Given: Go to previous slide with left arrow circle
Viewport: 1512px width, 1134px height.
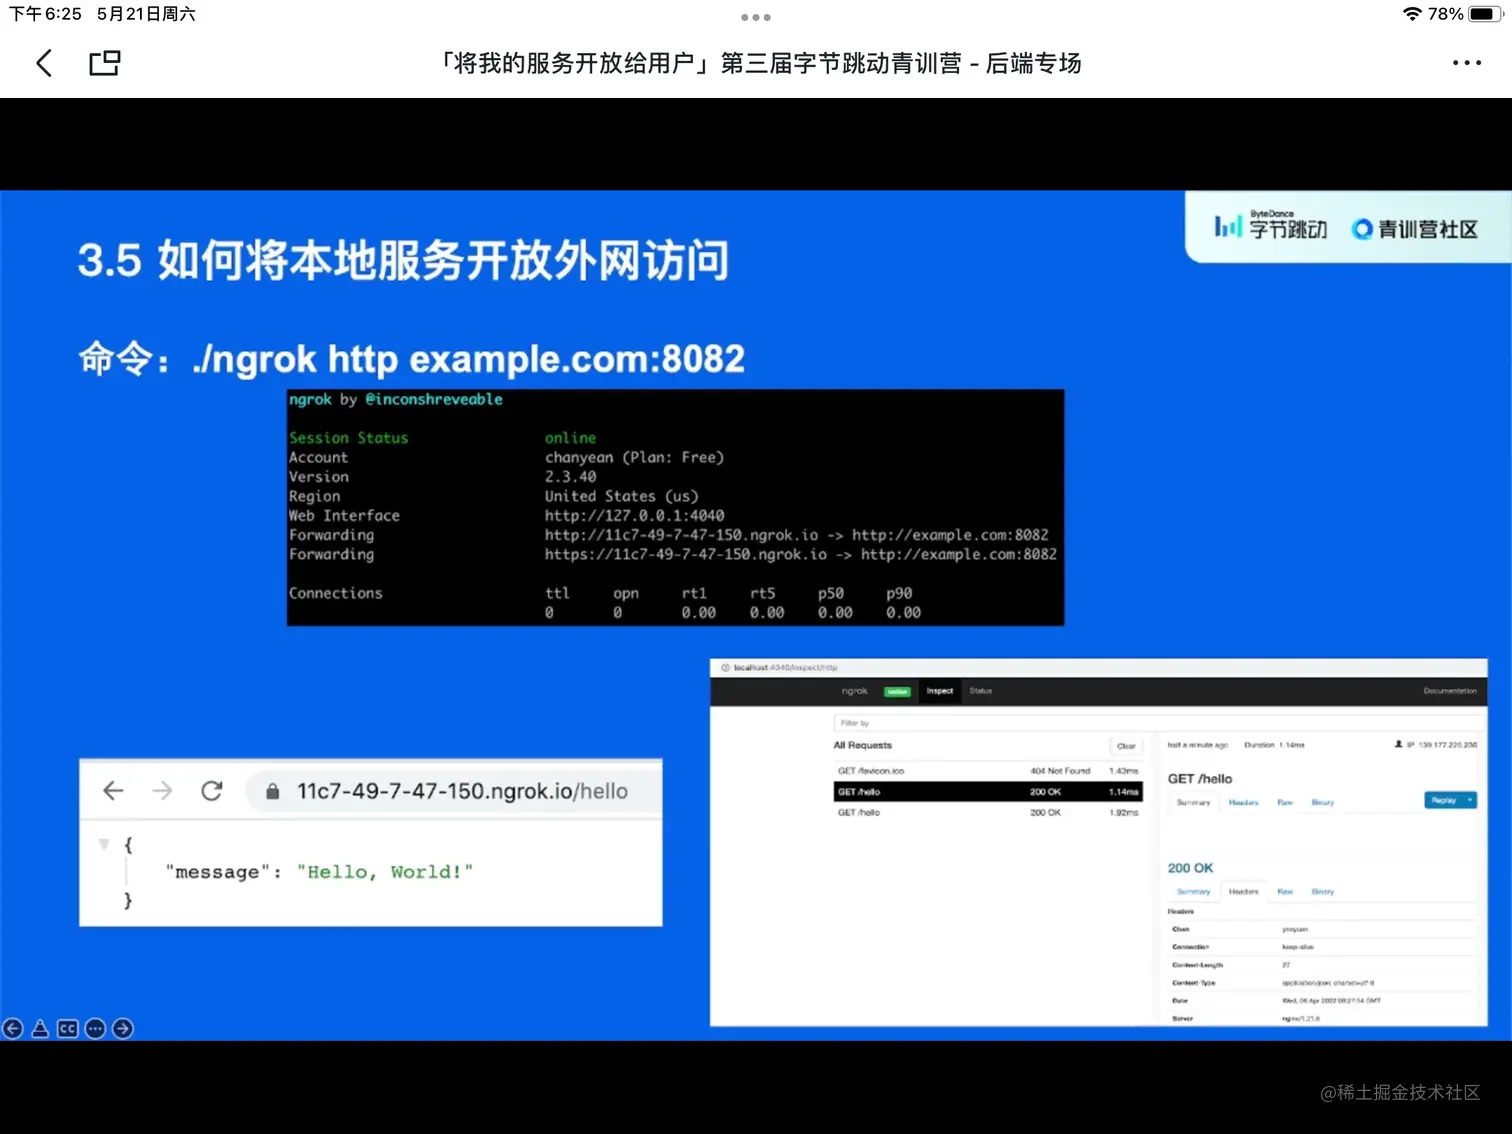Looking at the screenshot, I should pos(13,1028).
